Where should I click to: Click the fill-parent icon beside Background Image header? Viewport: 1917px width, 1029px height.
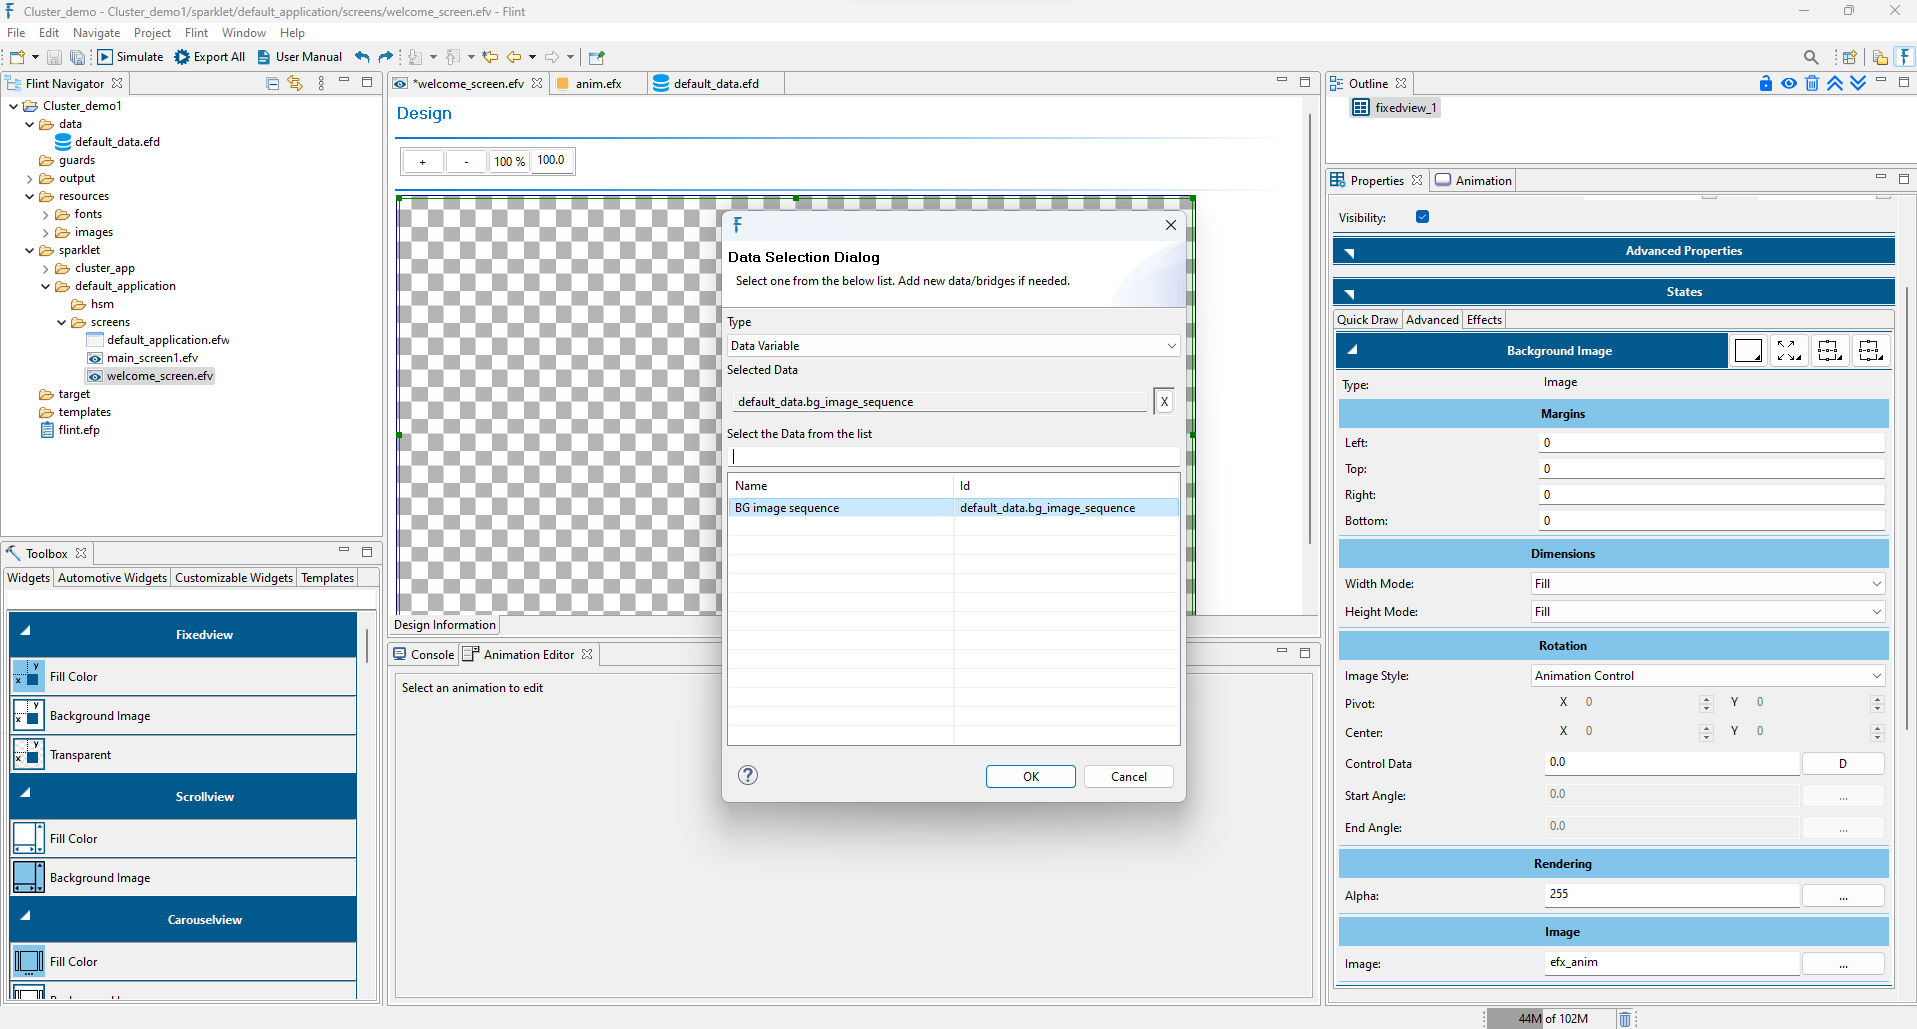[x=1788, y=350]
